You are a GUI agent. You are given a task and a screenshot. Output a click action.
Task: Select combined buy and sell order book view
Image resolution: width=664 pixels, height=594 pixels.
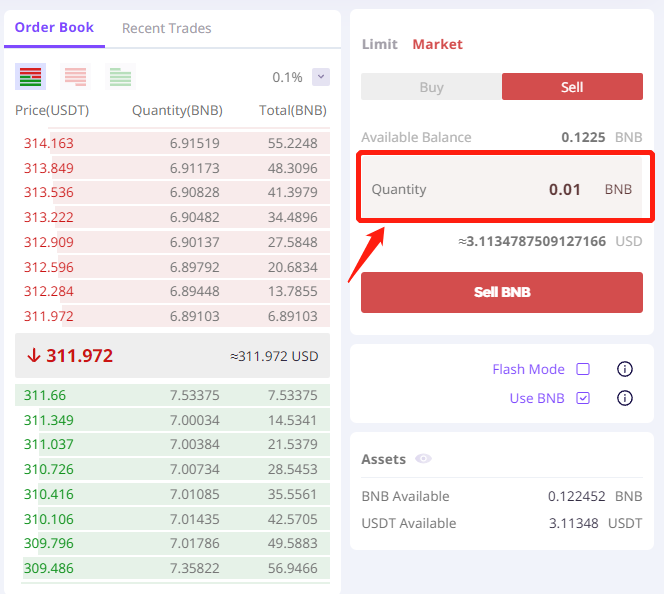click(30, 77)
